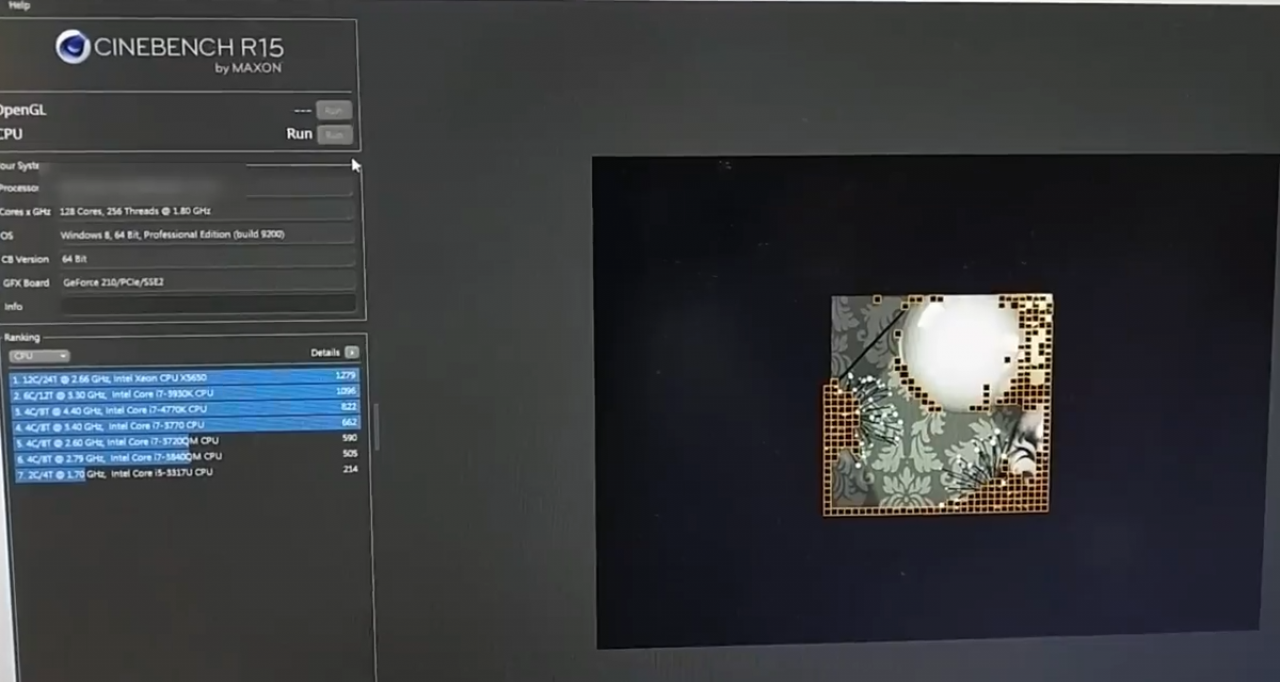Click the score 214 in ranking
The width and height of the screenshot is (1280, 682).
coord(350,469)
